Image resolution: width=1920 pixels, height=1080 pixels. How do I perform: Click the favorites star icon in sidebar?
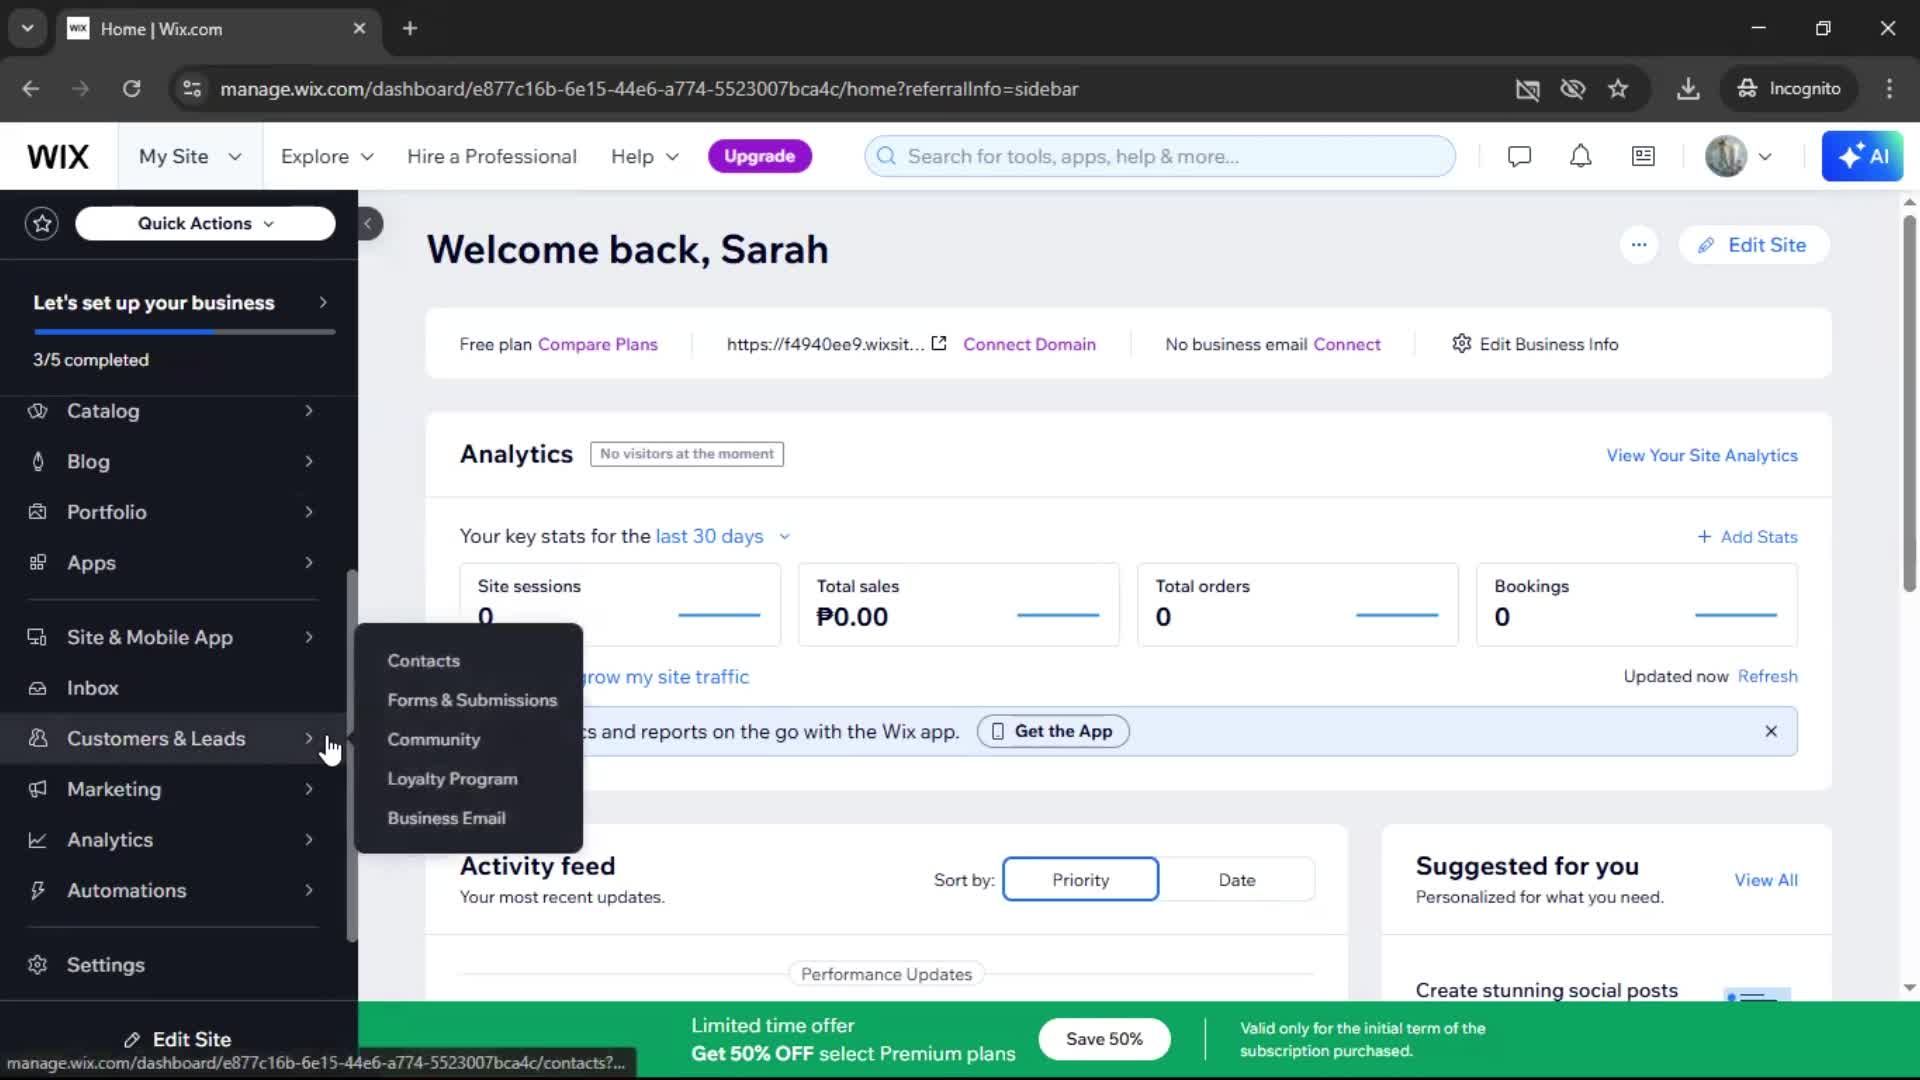(x=42, y=223)
